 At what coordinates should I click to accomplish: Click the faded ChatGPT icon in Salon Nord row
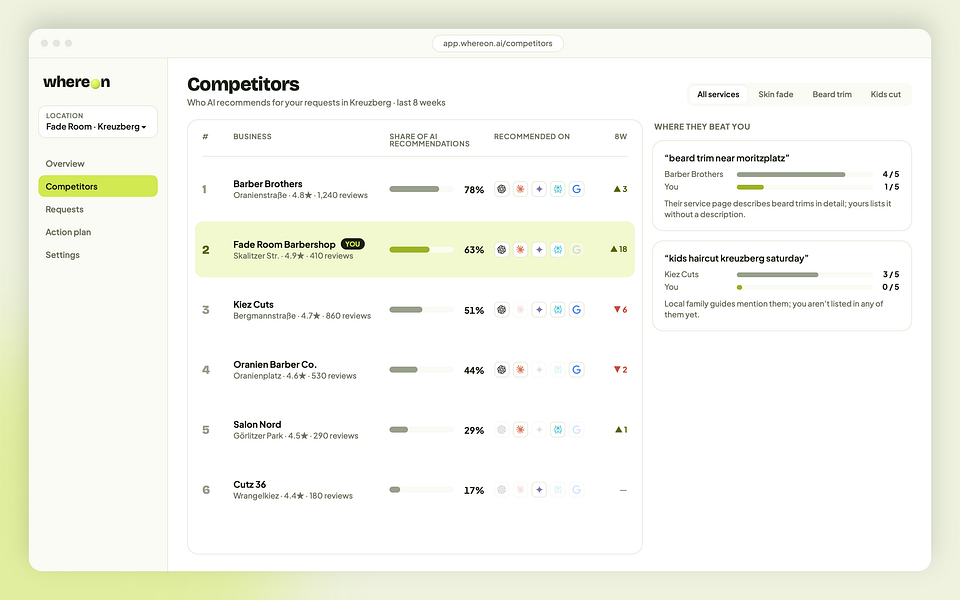click(x=501, y=430)
